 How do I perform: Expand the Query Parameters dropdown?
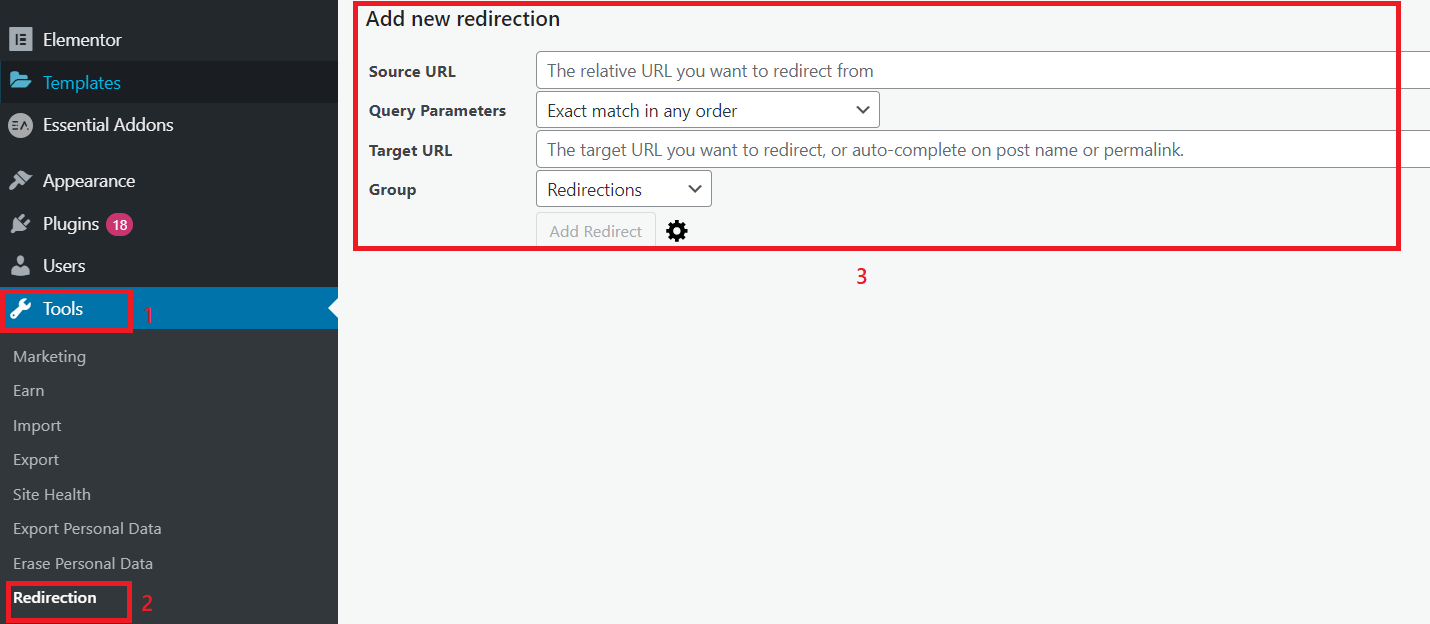tap(707, 110)
